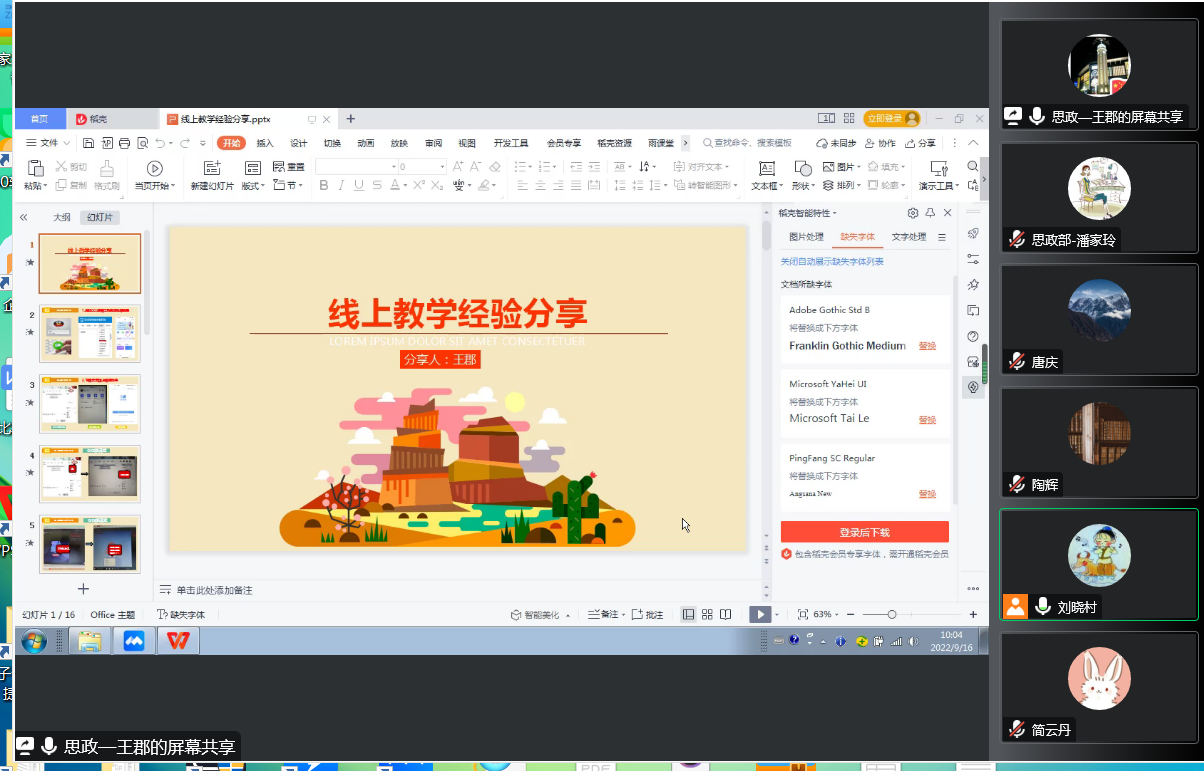This screenshot has width=1204, height=771.
Task: Click the help question-mark icon in right sidebar
Action: (x=973, y=336)
